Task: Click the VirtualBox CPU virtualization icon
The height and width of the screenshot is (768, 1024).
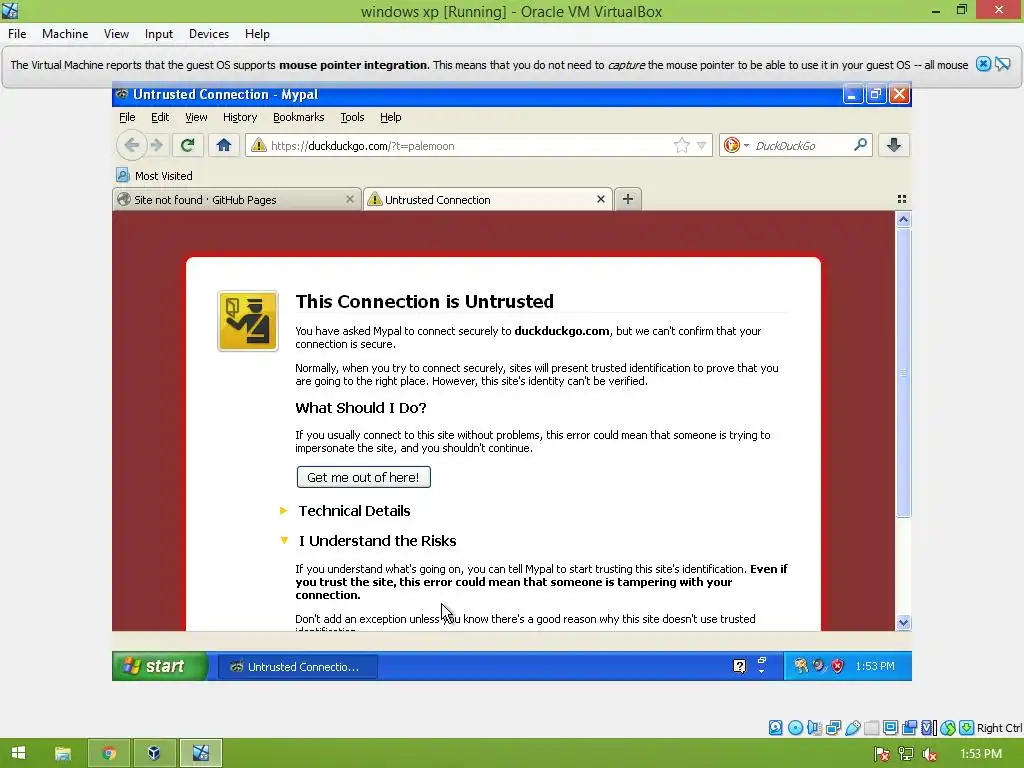Action: 929,728
